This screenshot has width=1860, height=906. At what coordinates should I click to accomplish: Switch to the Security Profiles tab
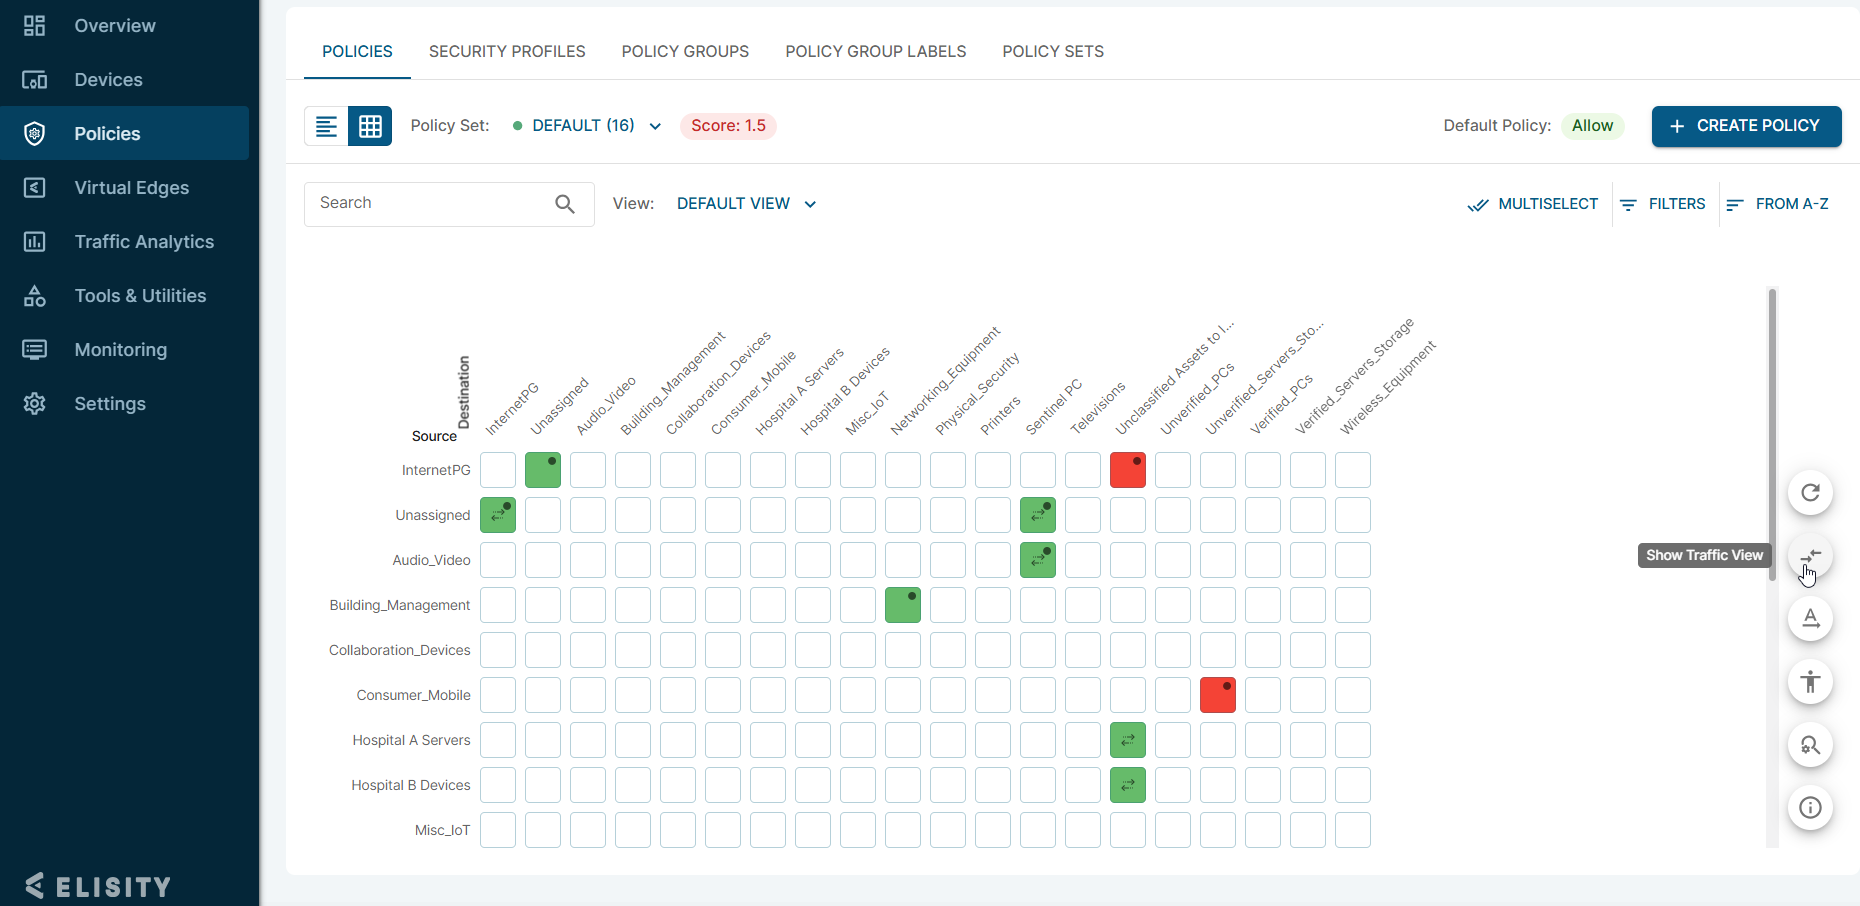[507, 52]
